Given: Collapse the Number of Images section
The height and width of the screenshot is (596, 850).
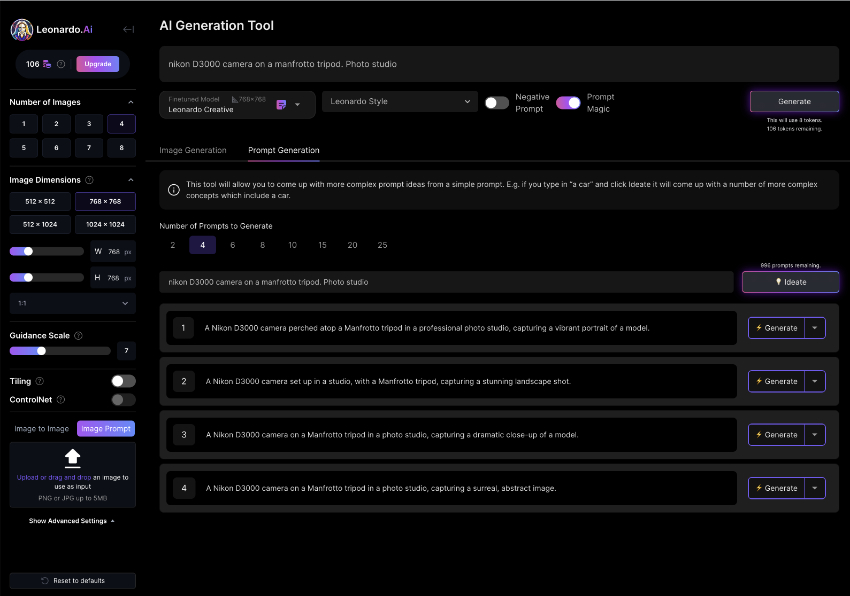Looking at the screenshot, I should coord(131,102).
